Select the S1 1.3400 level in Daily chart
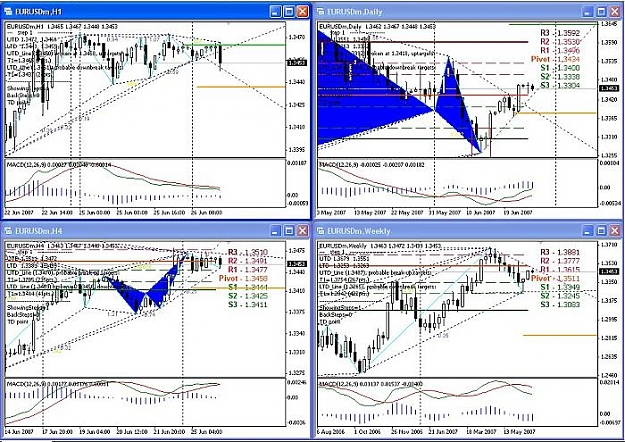This screenshot has width=625, height=442. [560, 68]
